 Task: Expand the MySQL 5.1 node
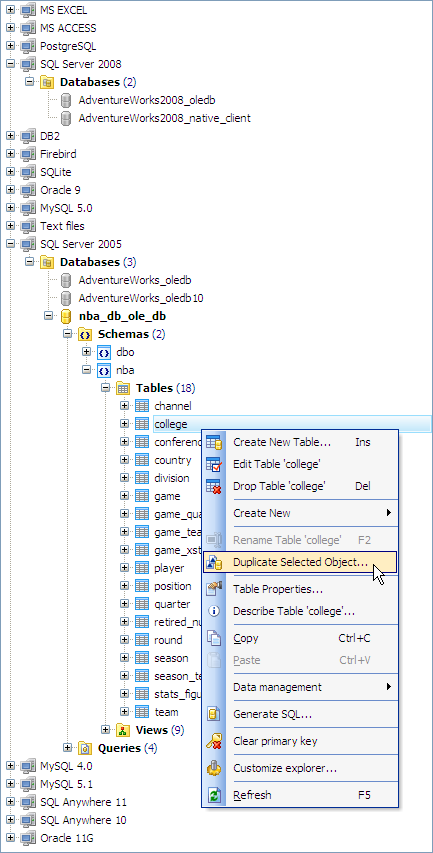(x=10, y=784)
